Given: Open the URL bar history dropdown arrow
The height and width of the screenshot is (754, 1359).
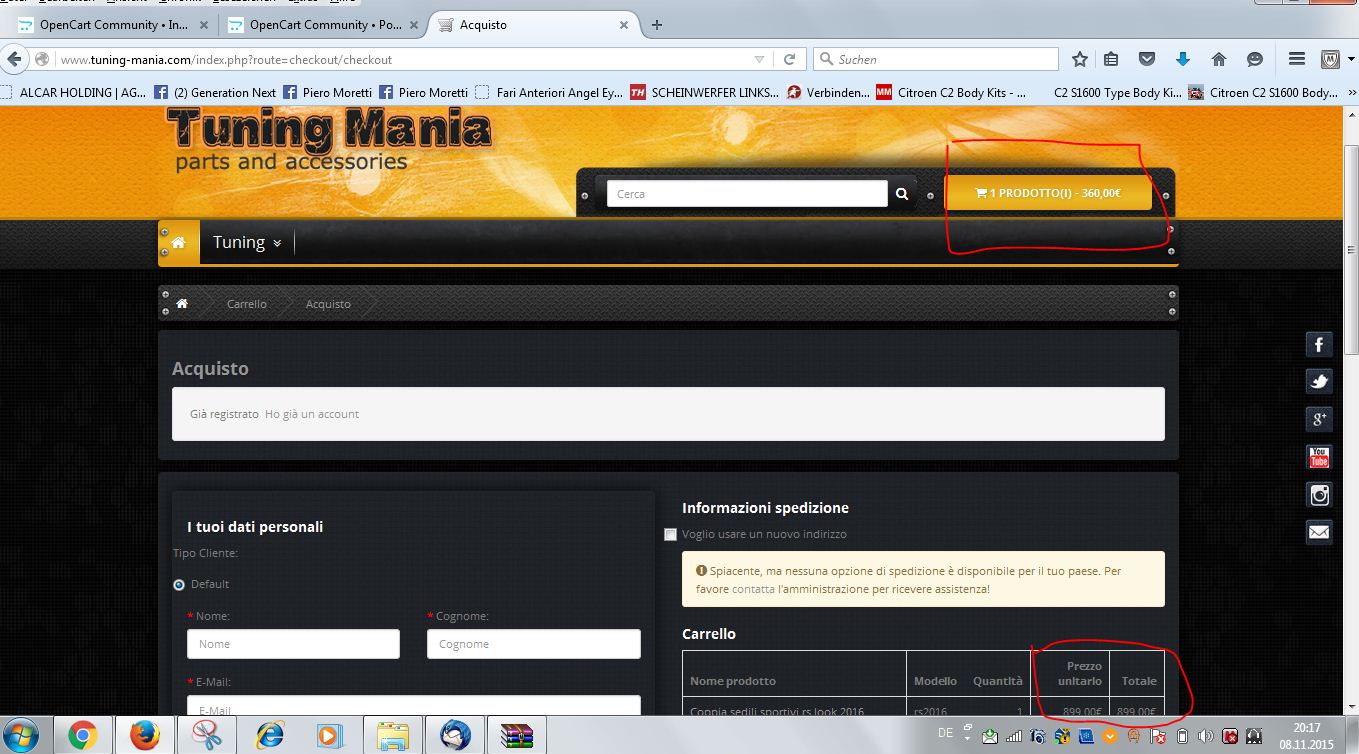Looking at the screenshot, I should pyautogui.click(x=759, y=59).
